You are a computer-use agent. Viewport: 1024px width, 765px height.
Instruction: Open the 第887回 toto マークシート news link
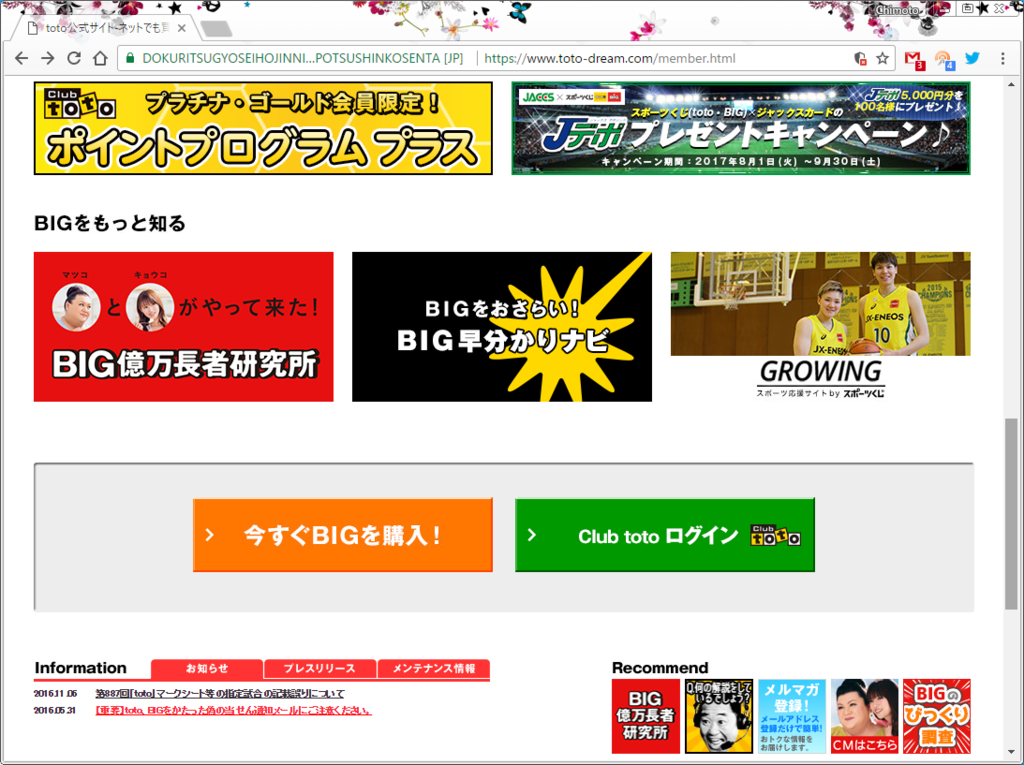[220, 694]
